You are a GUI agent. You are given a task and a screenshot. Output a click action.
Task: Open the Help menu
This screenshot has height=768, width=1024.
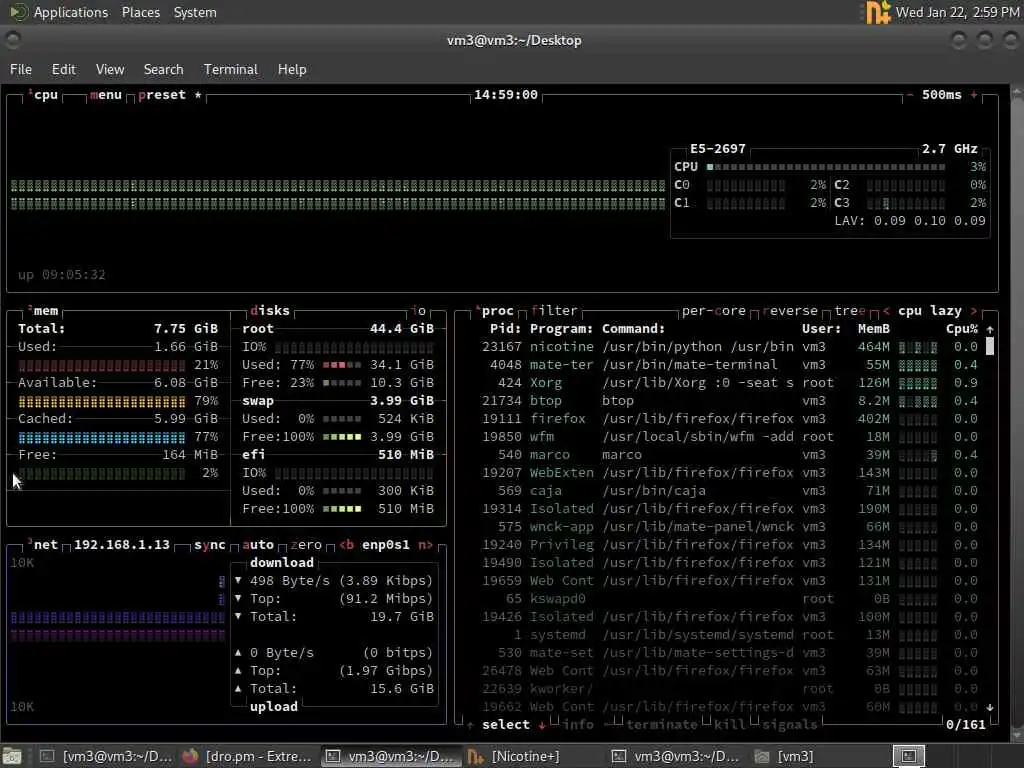tap(292, 69)
